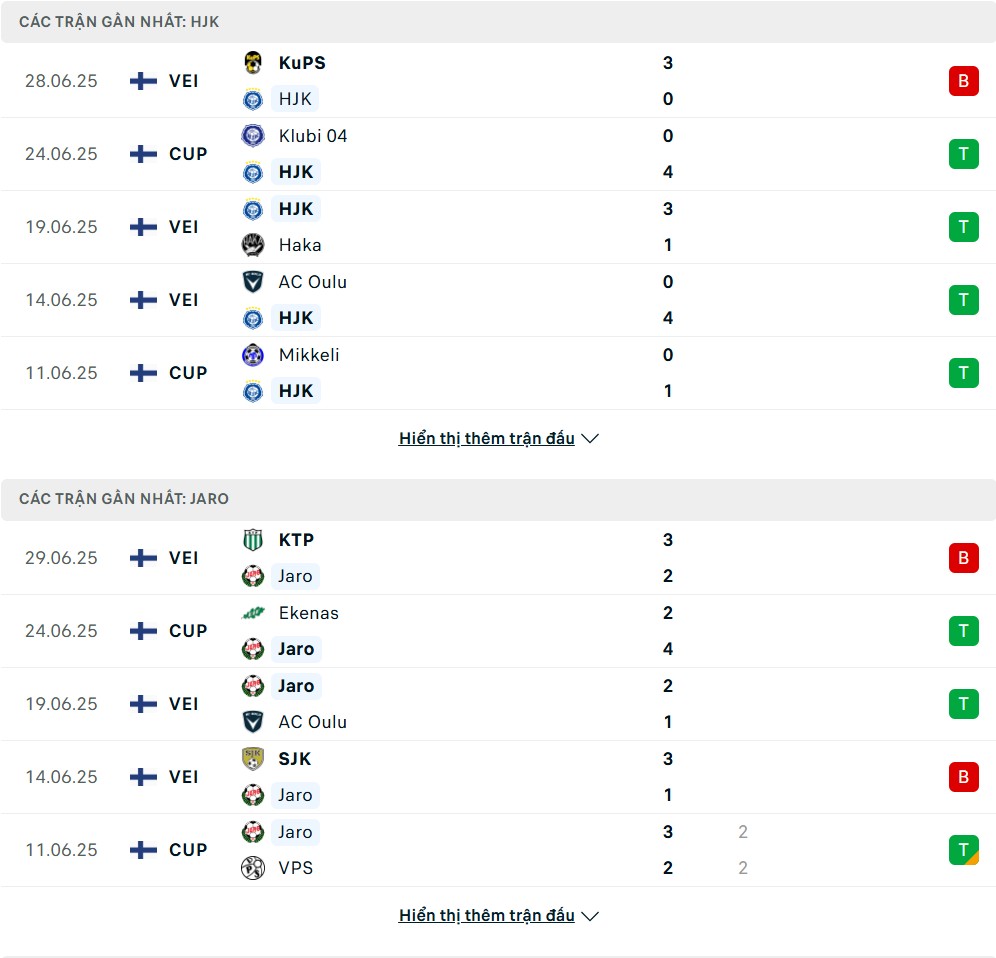Expand more HJK matches link

click(487, 438)
